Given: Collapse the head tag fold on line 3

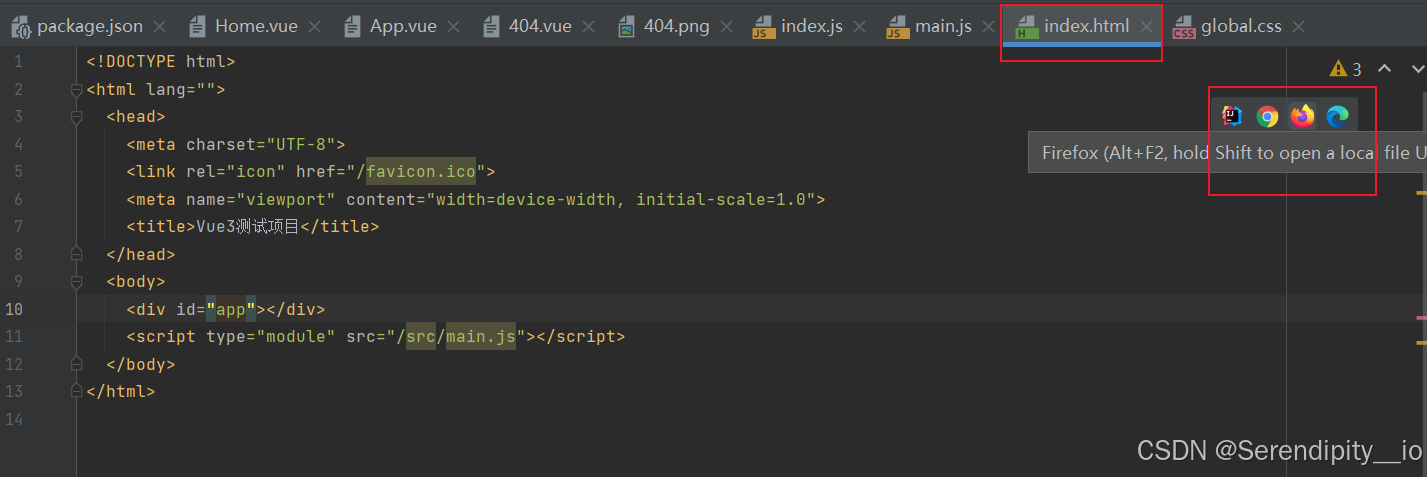Looking at the screenshot, I should click(x=76, y=117).
